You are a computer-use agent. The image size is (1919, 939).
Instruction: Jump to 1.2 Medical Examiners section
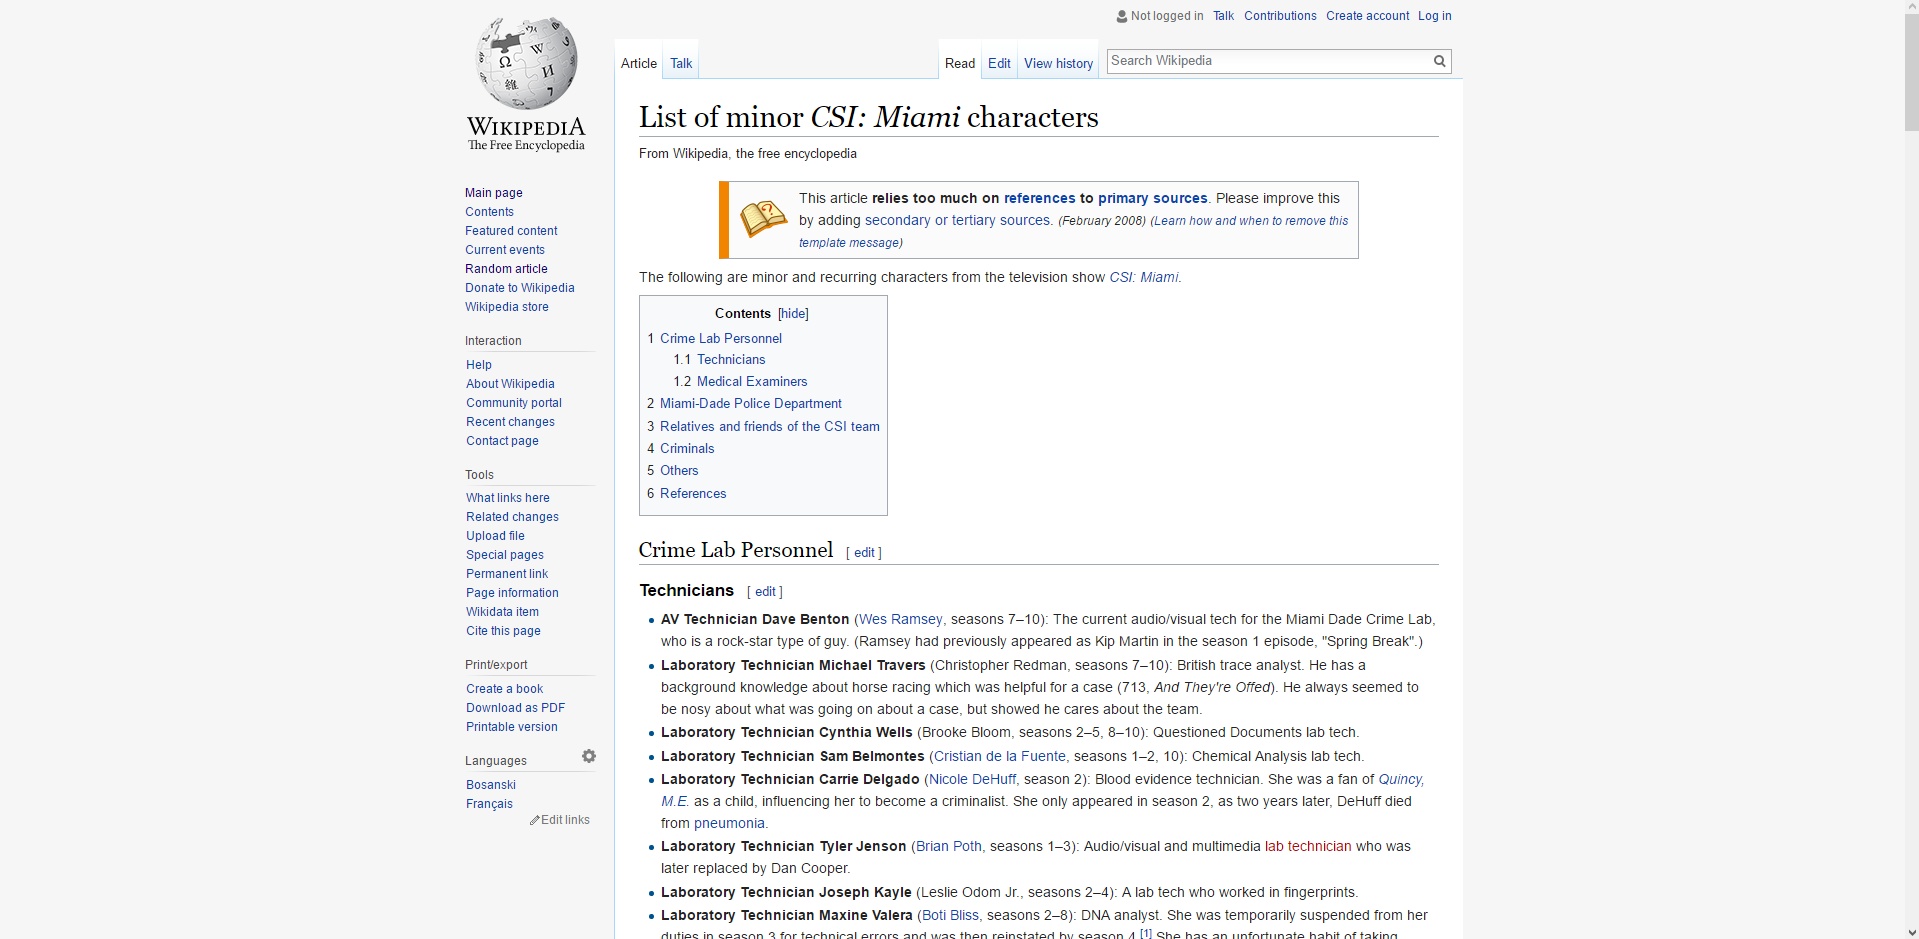point(752,382)
